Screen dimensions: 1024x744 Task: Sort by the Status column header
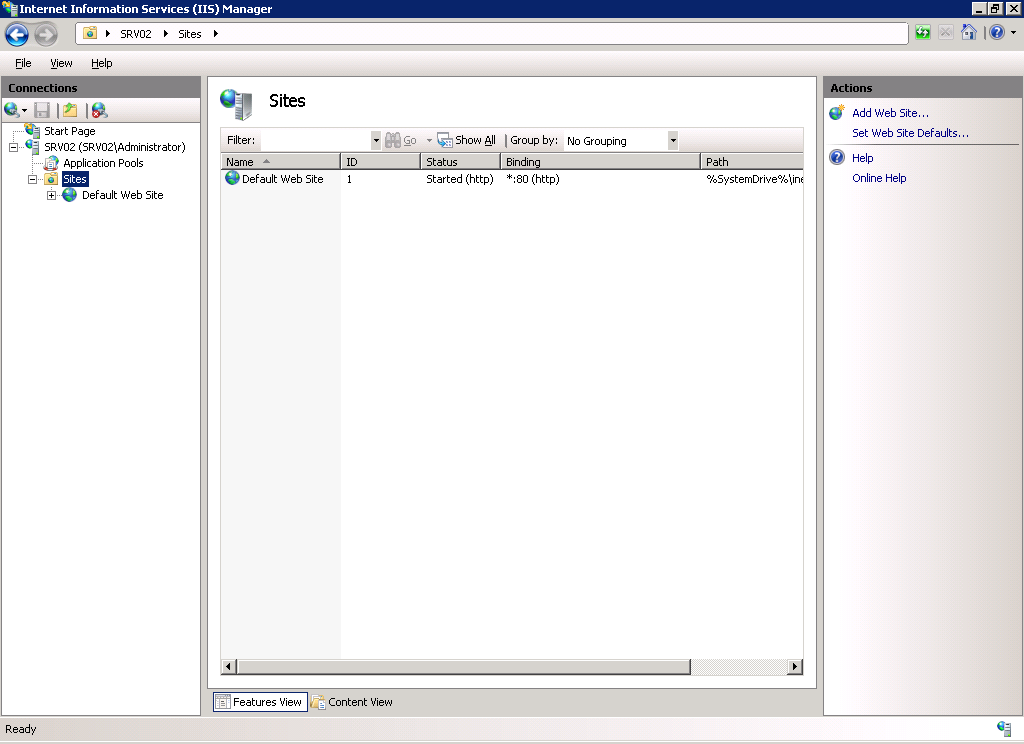point(460,161)
